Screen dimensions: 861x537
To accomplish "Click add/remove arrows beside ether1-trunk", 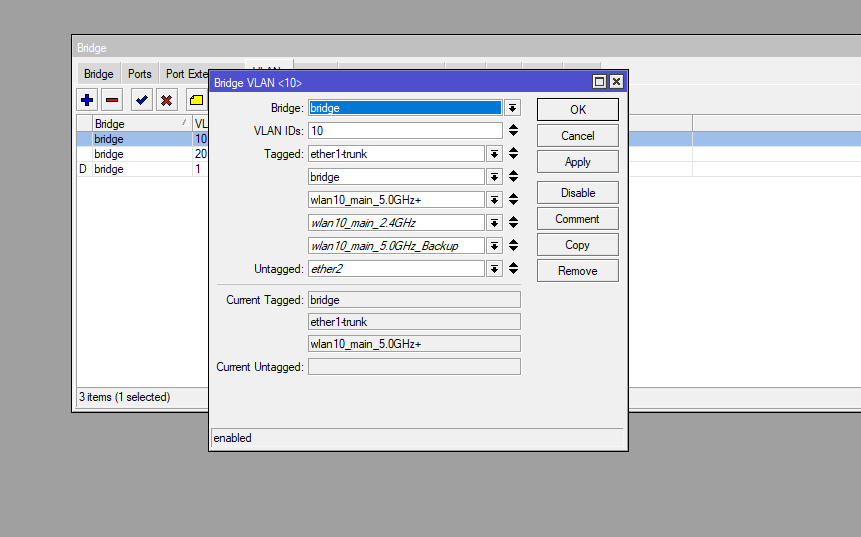I will pos(513,153).
